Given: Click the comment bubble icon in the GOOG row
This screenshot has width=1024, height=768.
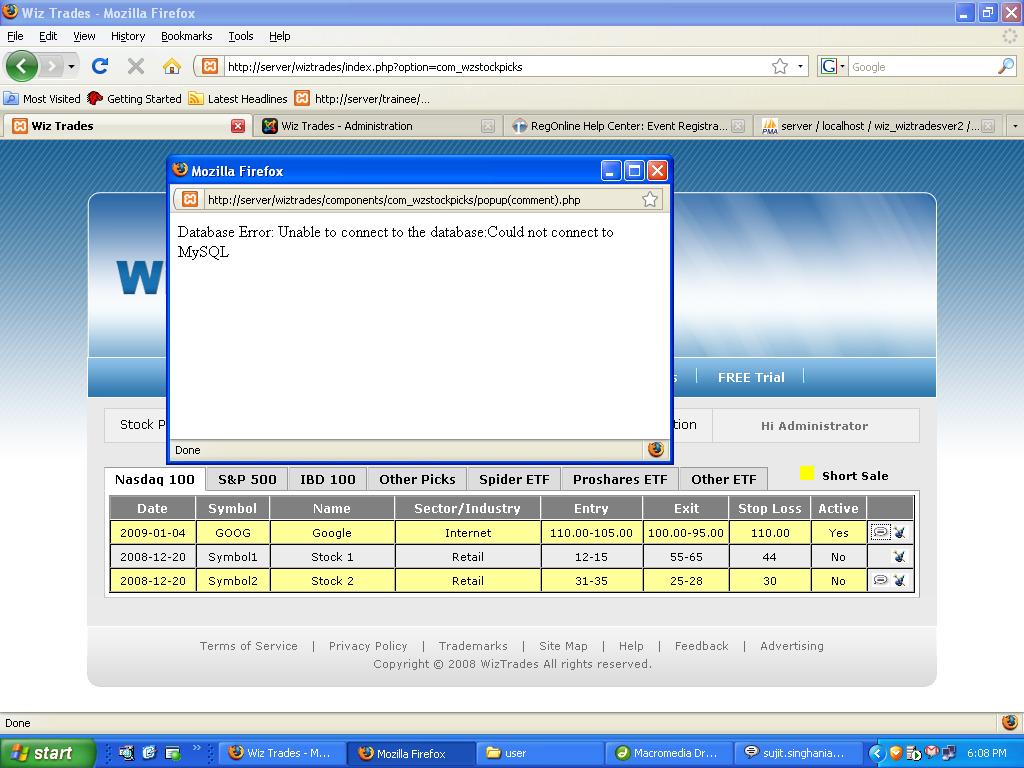Looking at the screenshot, I should coord(880,533).
